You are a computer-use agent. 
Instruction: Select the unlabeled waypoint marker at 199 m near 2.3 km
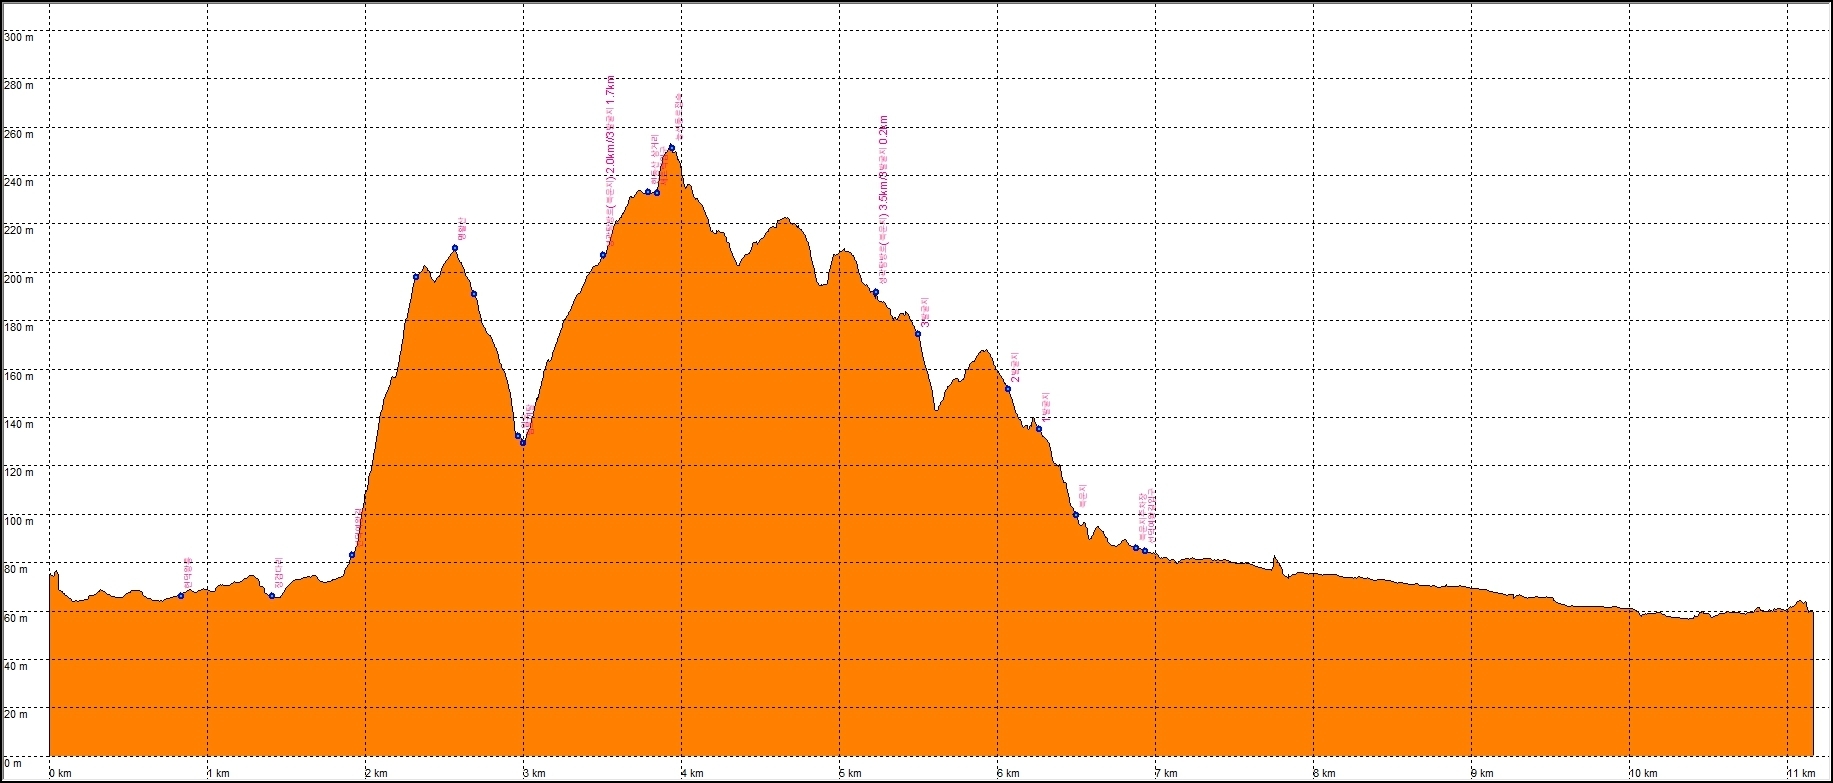tap(416, 277)
